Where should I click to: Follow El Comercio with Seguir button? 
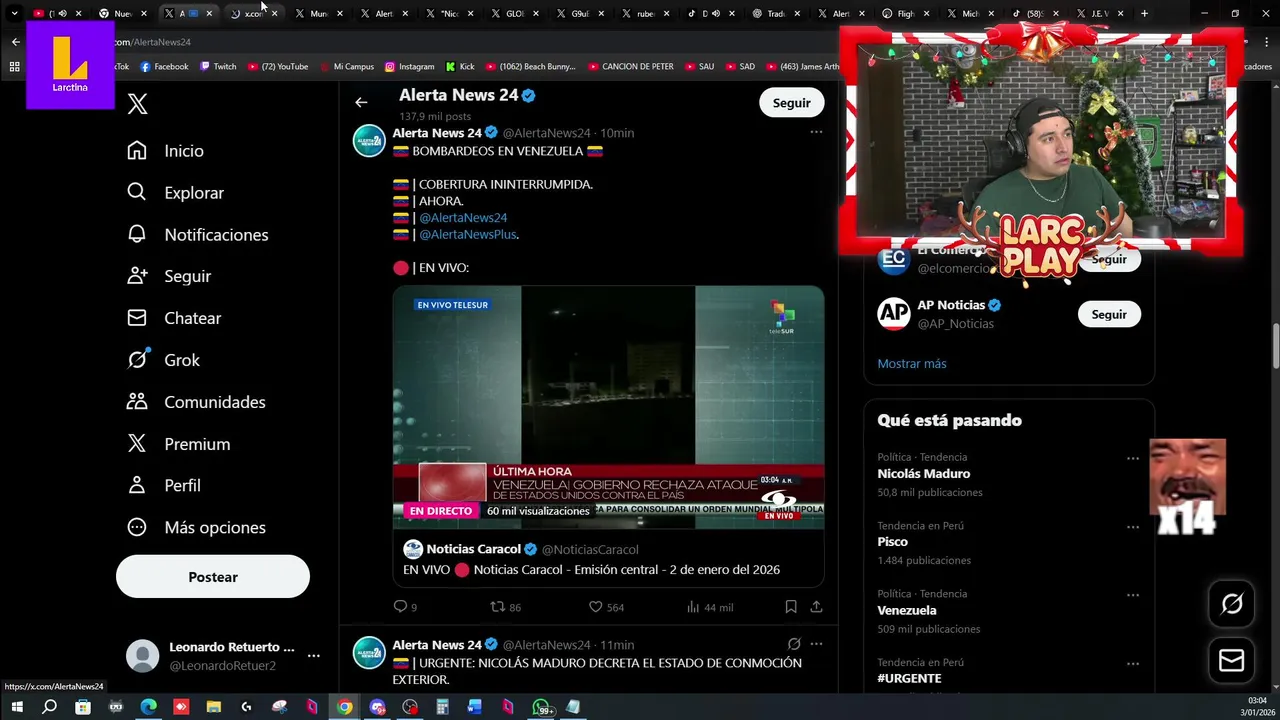click(x=1109, y=259)
